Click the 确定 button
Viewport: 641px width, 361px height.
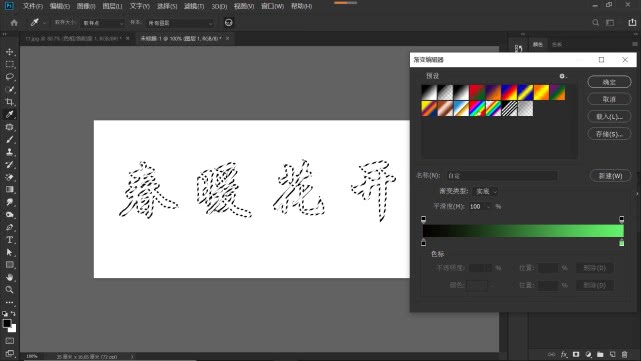pyautogui.click(x=609, y=82)
